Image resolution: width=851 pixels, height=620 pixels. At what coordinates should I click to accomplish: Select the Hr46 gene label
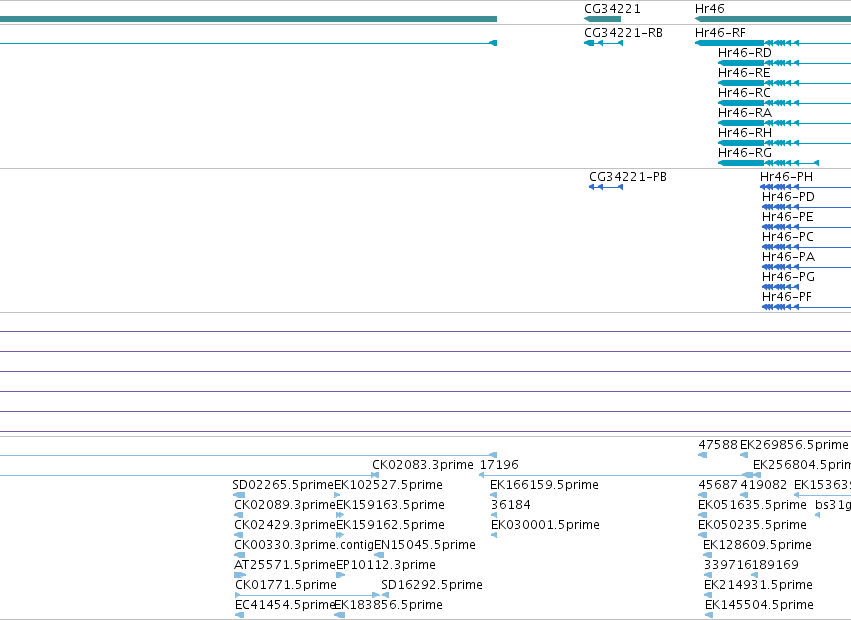pyautogui.click(x=709, y=9)
